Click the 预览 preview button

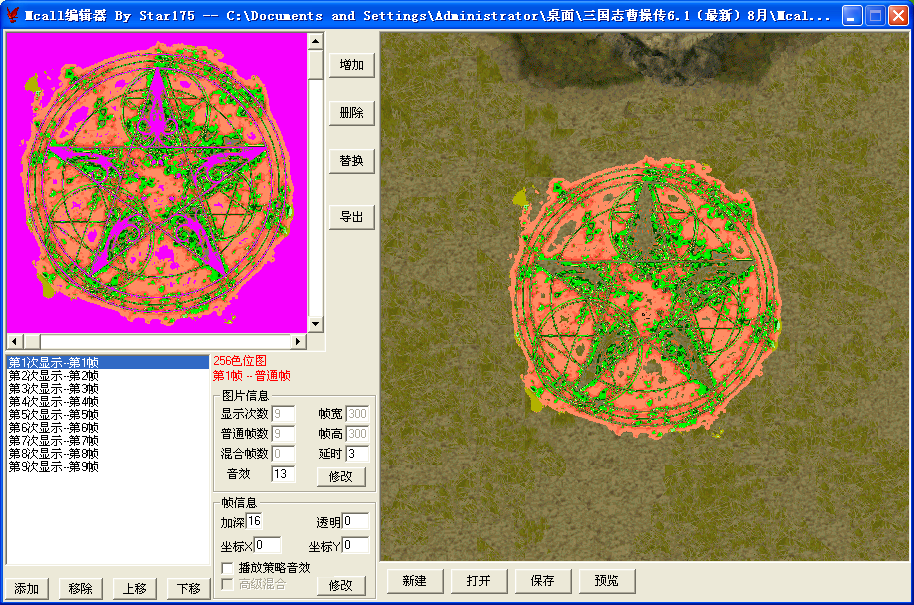pos(607,581)
